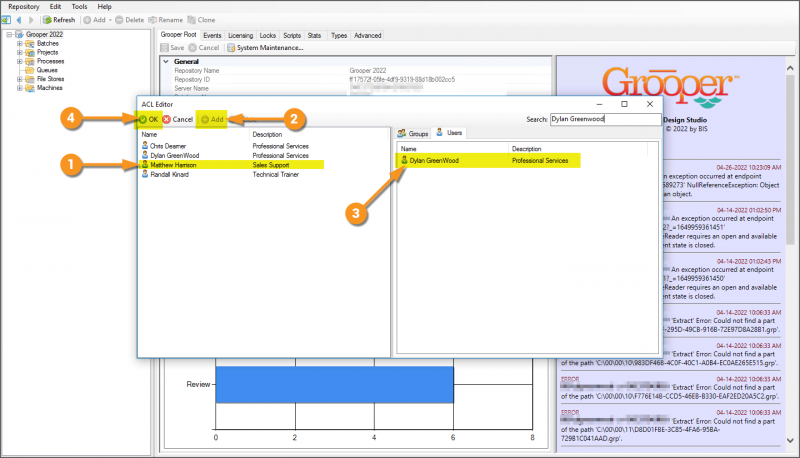Switch to the Locks tab
The image size is (800, 458).
pyautogui.click(x=267, y=35)
